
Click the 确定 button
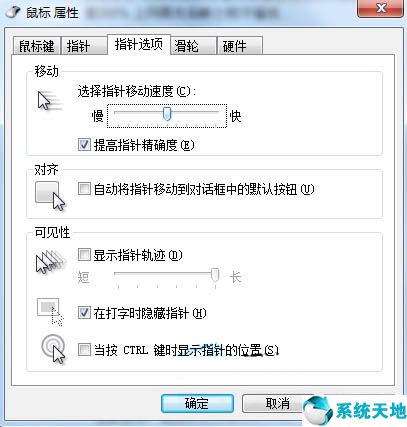click(x=197, y=404)
